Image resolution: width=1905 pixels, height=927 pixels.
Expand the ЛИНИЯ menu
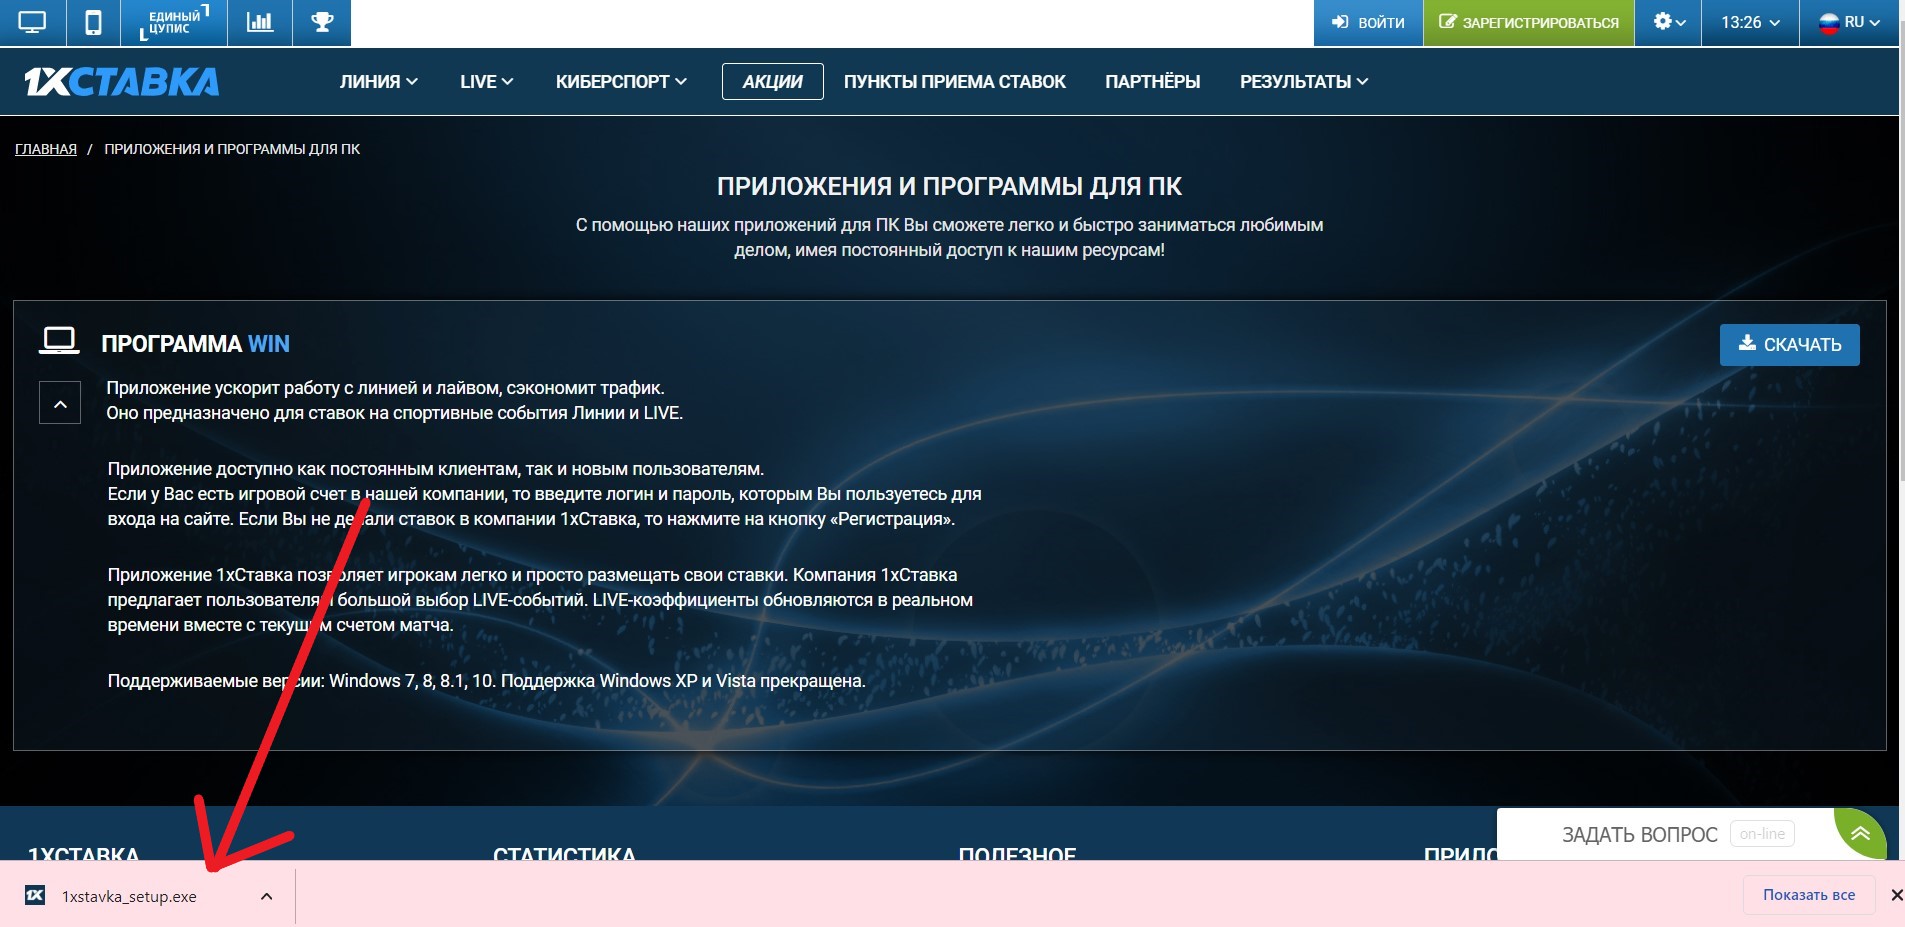pos(378,82)
